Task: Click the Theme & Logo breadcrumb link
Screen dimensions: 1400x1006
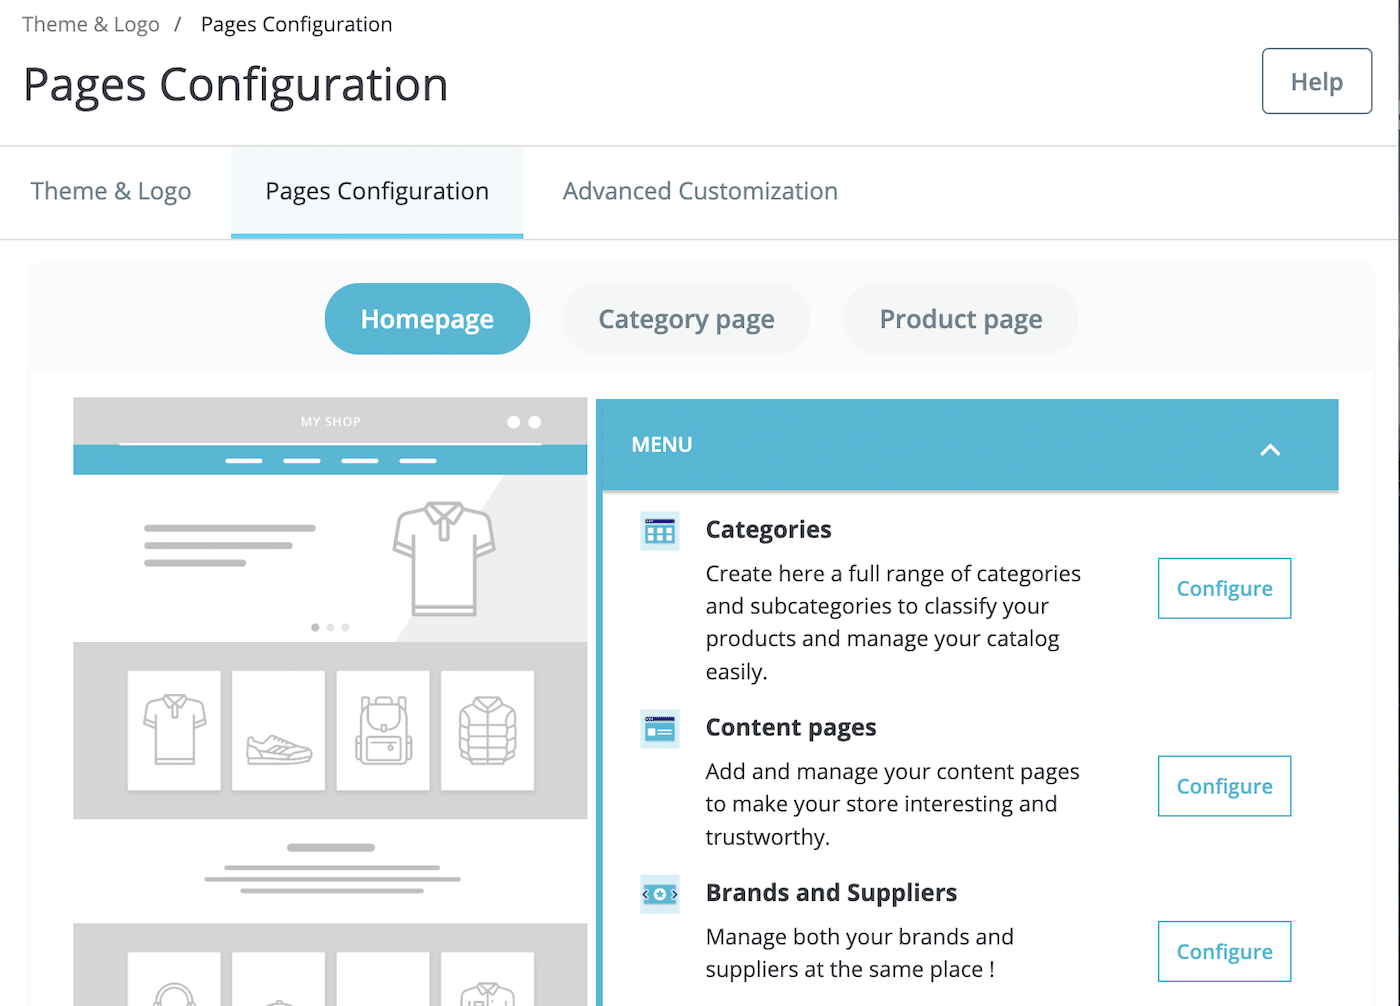Action: [x=90, y=24]
